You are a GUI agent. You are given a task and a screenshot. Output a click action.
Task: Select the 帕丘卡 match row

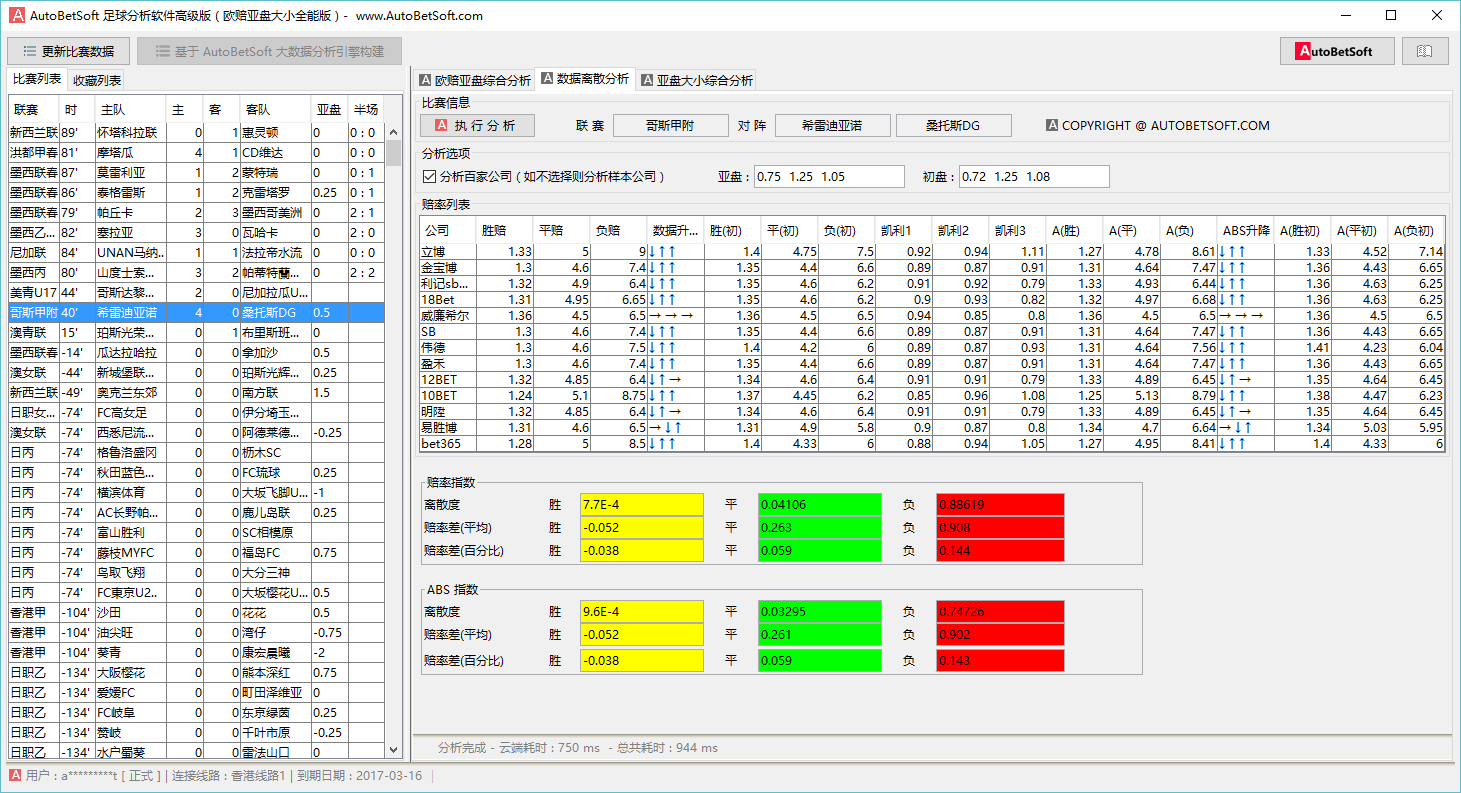[196, 212]
